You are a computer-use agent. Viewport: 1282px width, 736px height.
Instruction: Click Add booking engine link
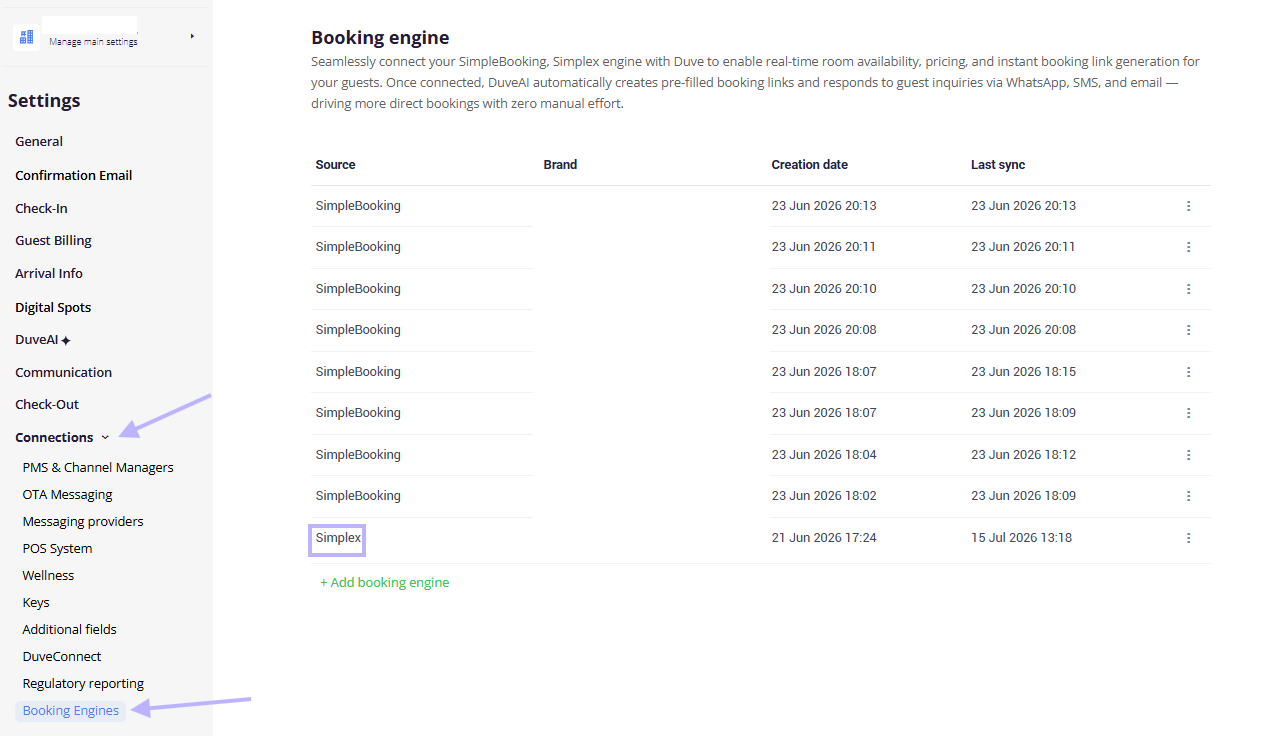pyautogui.click(x=384, y=582)
